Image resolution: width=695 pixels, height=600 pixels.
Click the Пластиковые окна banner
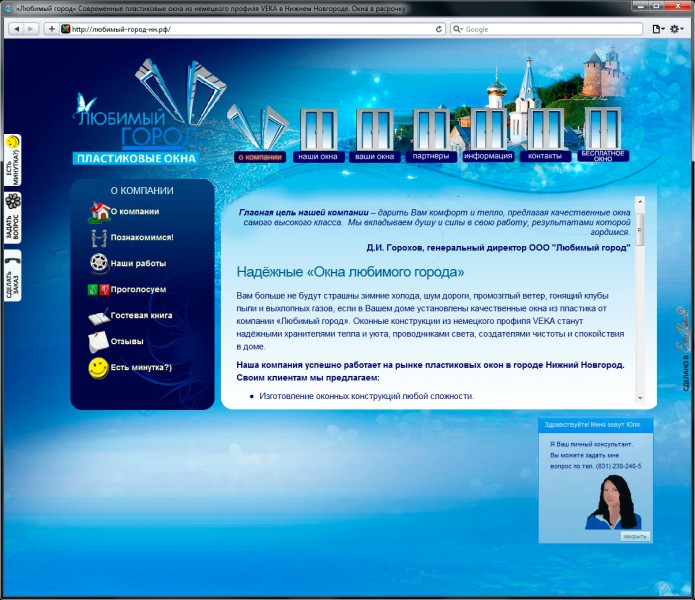point(136,158)
